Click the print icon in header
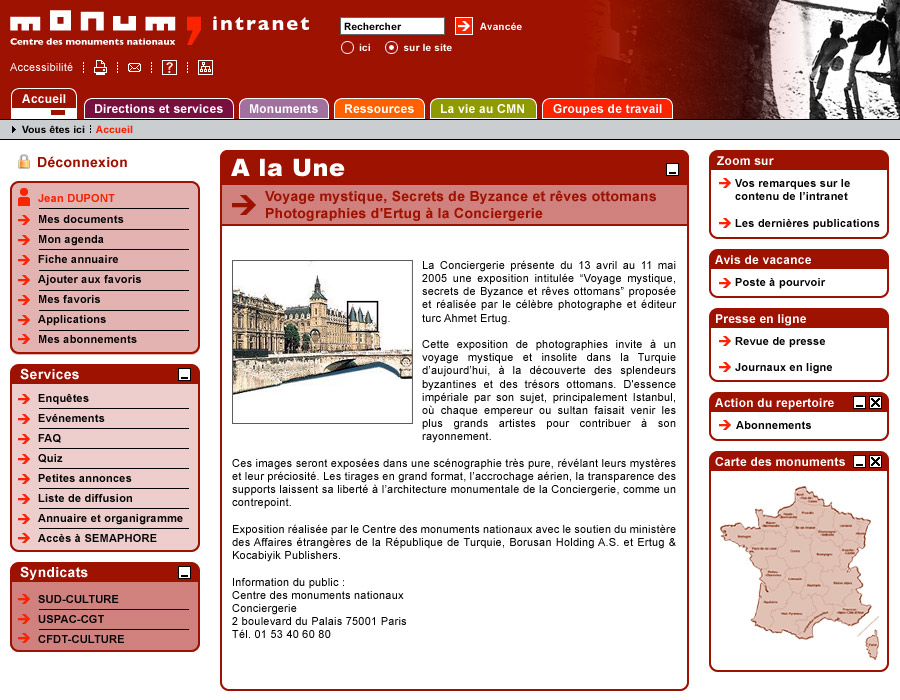This screenshot has height=700, width=900. [100, 68]
